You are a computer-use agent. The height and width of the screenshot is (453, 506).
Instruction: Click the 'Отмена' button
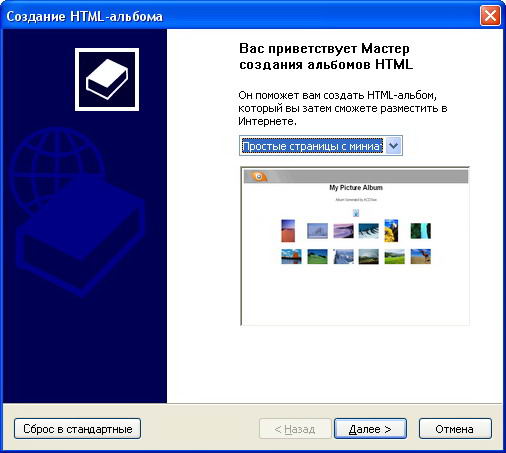(x=455, y=429)
